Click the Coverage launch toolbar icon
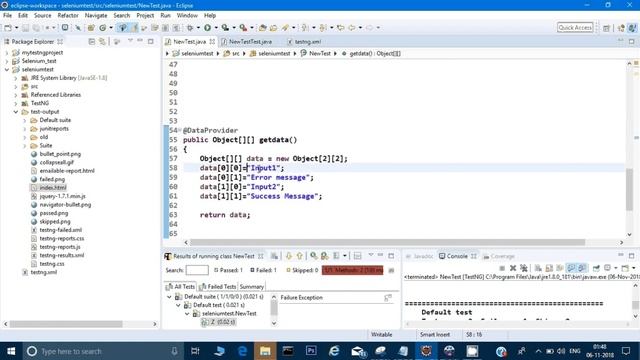The width and height of the screenshot is (640, 360). [x=225, y=28]
